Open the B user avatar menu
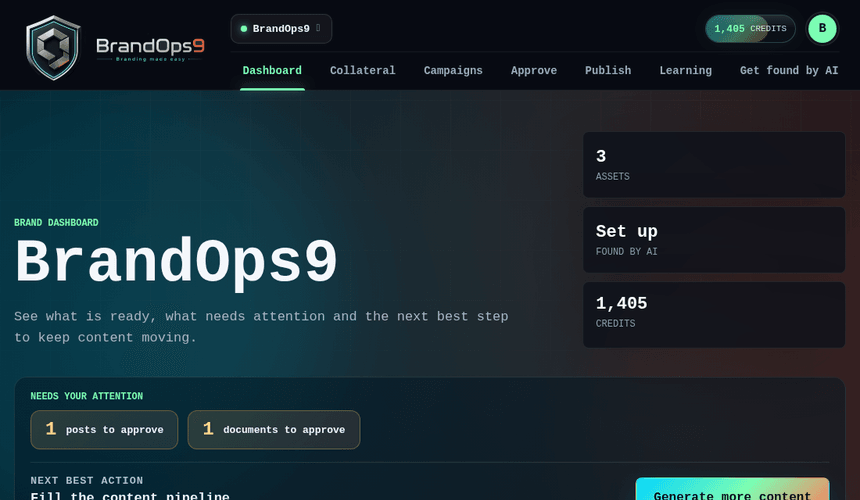This screenshot has height=500, width=860. coord(822,29)
